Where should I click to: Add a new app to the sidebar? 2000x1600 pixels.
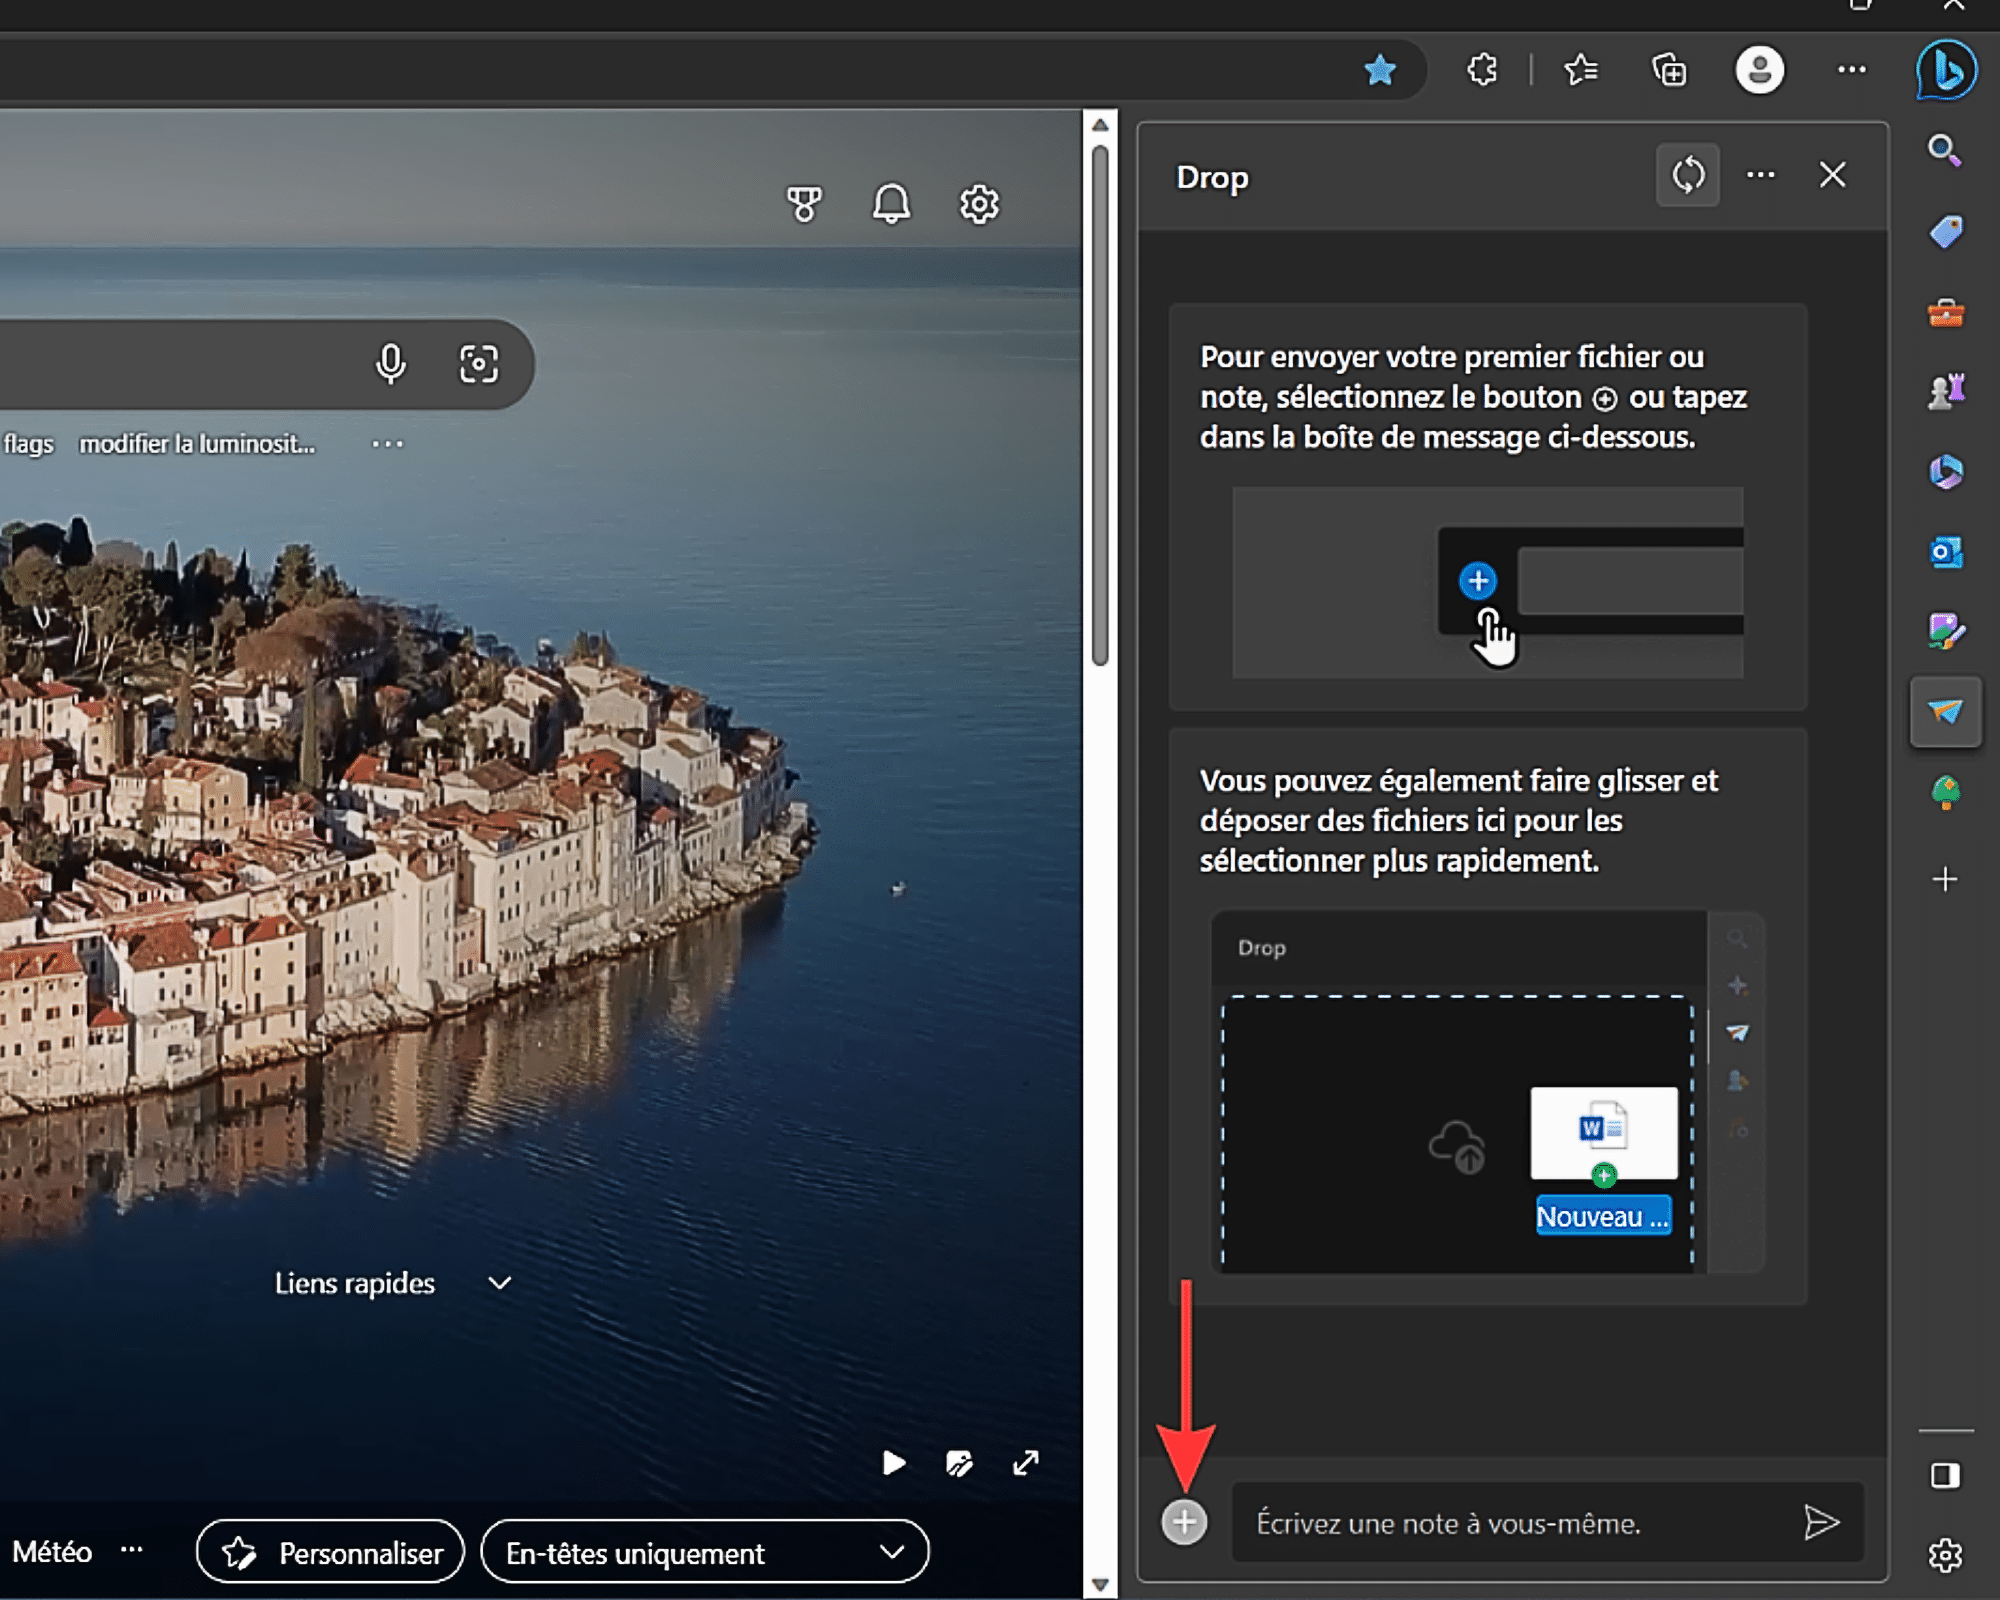[x=1945, y=879]
